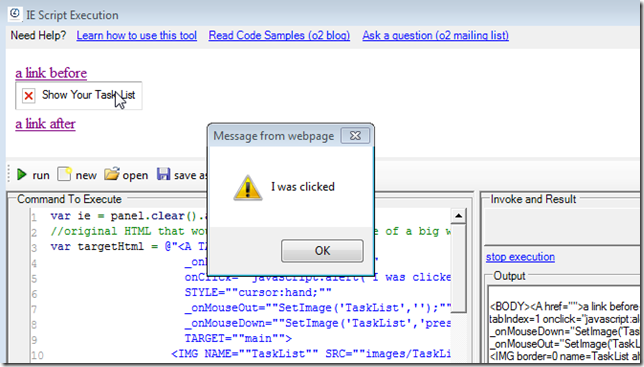Click the STYLE=""cursor:hand;"" code line
The height and width of the screenshot is (367, 644).
tap(258, 292)
